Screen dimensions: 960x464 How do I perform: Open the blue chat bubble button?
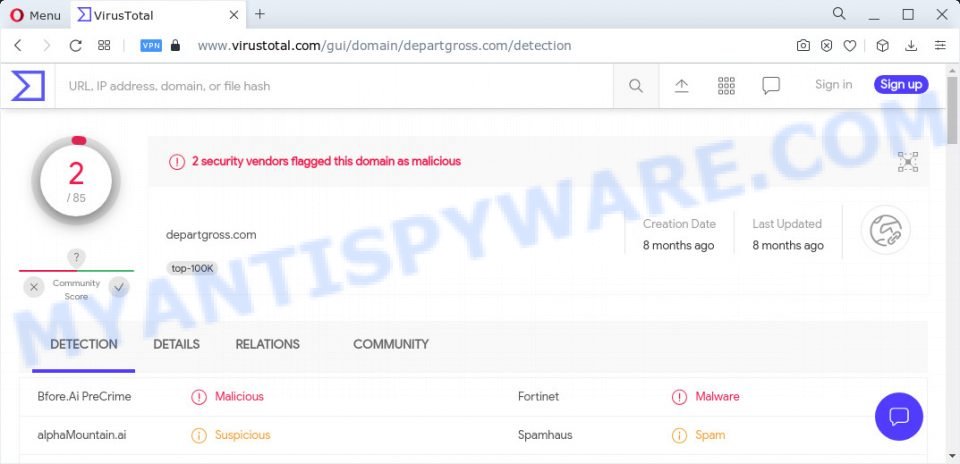click(x=899, y=417)
